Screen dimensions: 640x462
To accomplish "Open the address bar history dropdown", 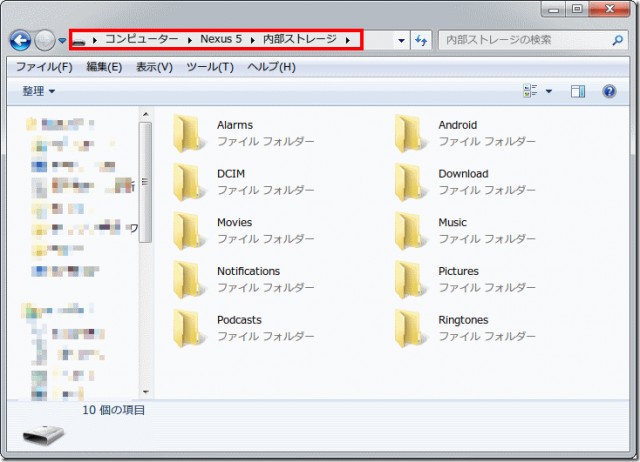I will (401, 40).
